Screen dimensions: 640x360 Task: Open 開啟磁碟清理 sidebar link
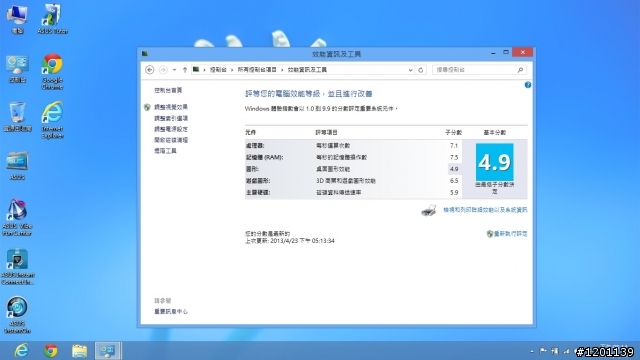[171, 140]
